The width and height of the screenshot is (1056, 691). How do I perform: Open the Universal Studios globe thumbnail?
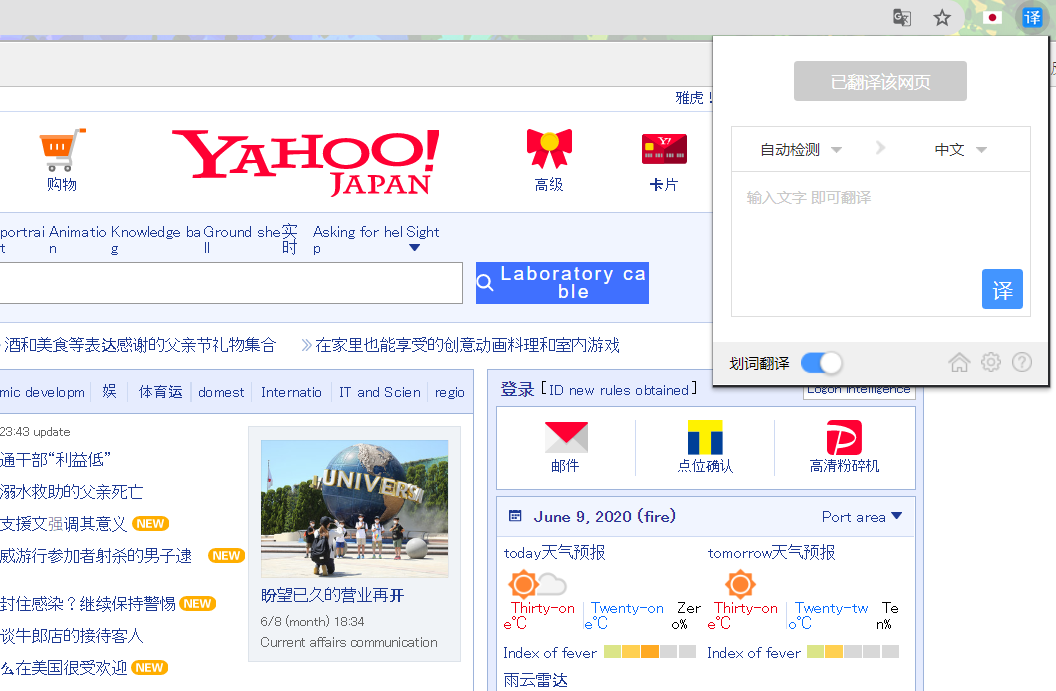[x=354, y=508]
